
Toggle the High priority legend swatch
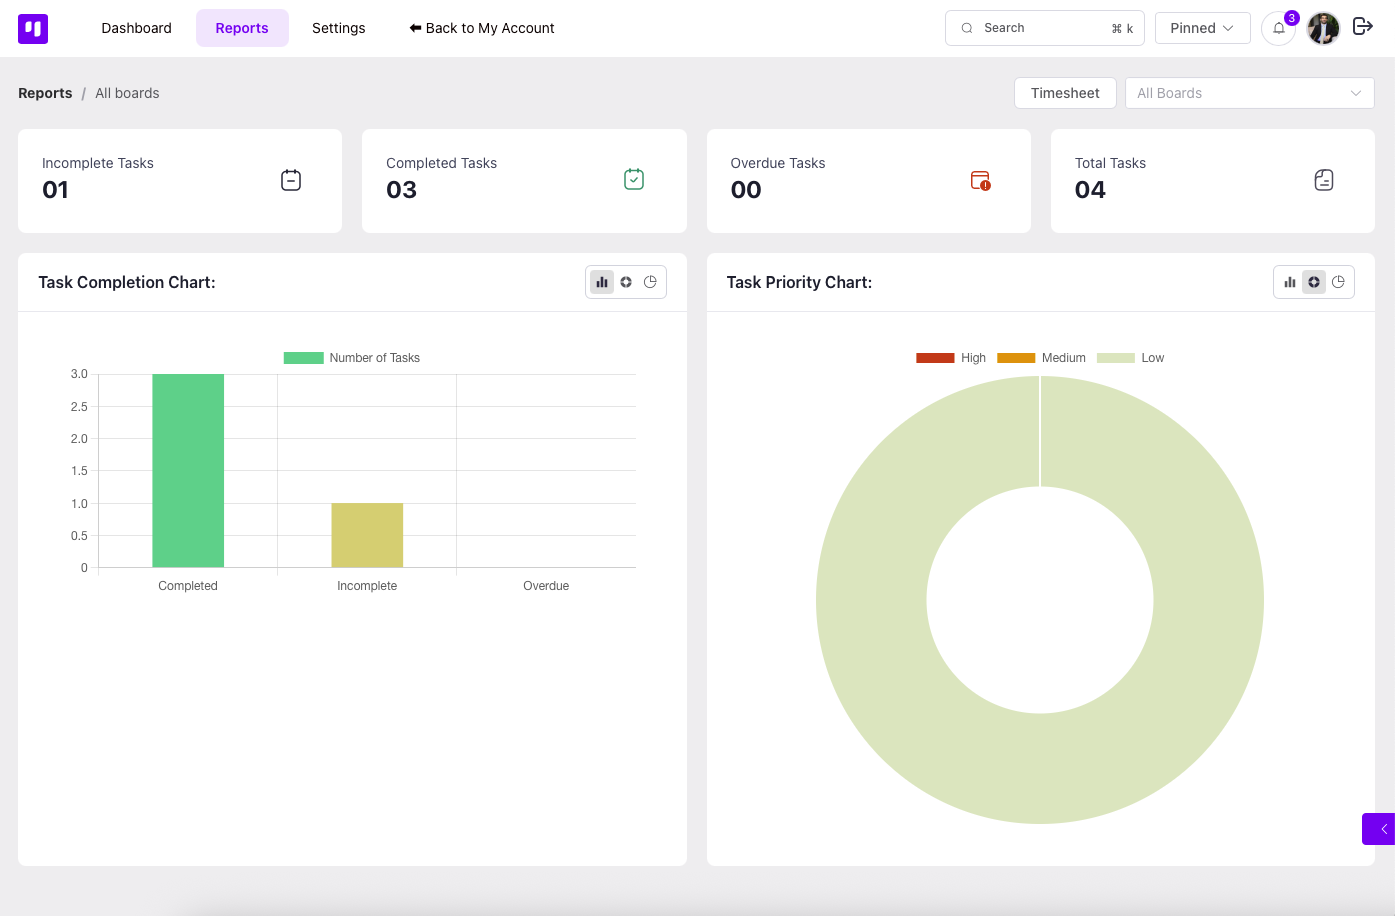[935, 358]
